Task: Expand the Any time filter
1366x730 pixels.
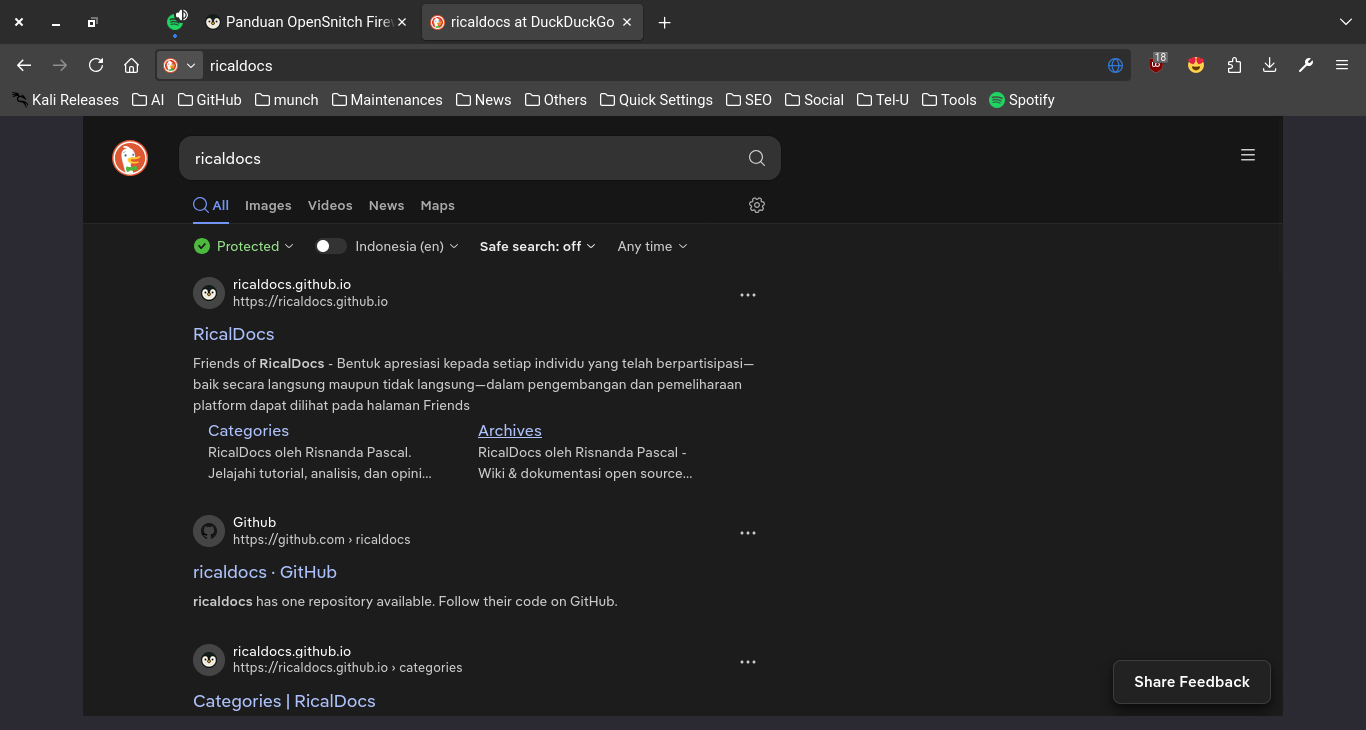Action: click(652, 246)
